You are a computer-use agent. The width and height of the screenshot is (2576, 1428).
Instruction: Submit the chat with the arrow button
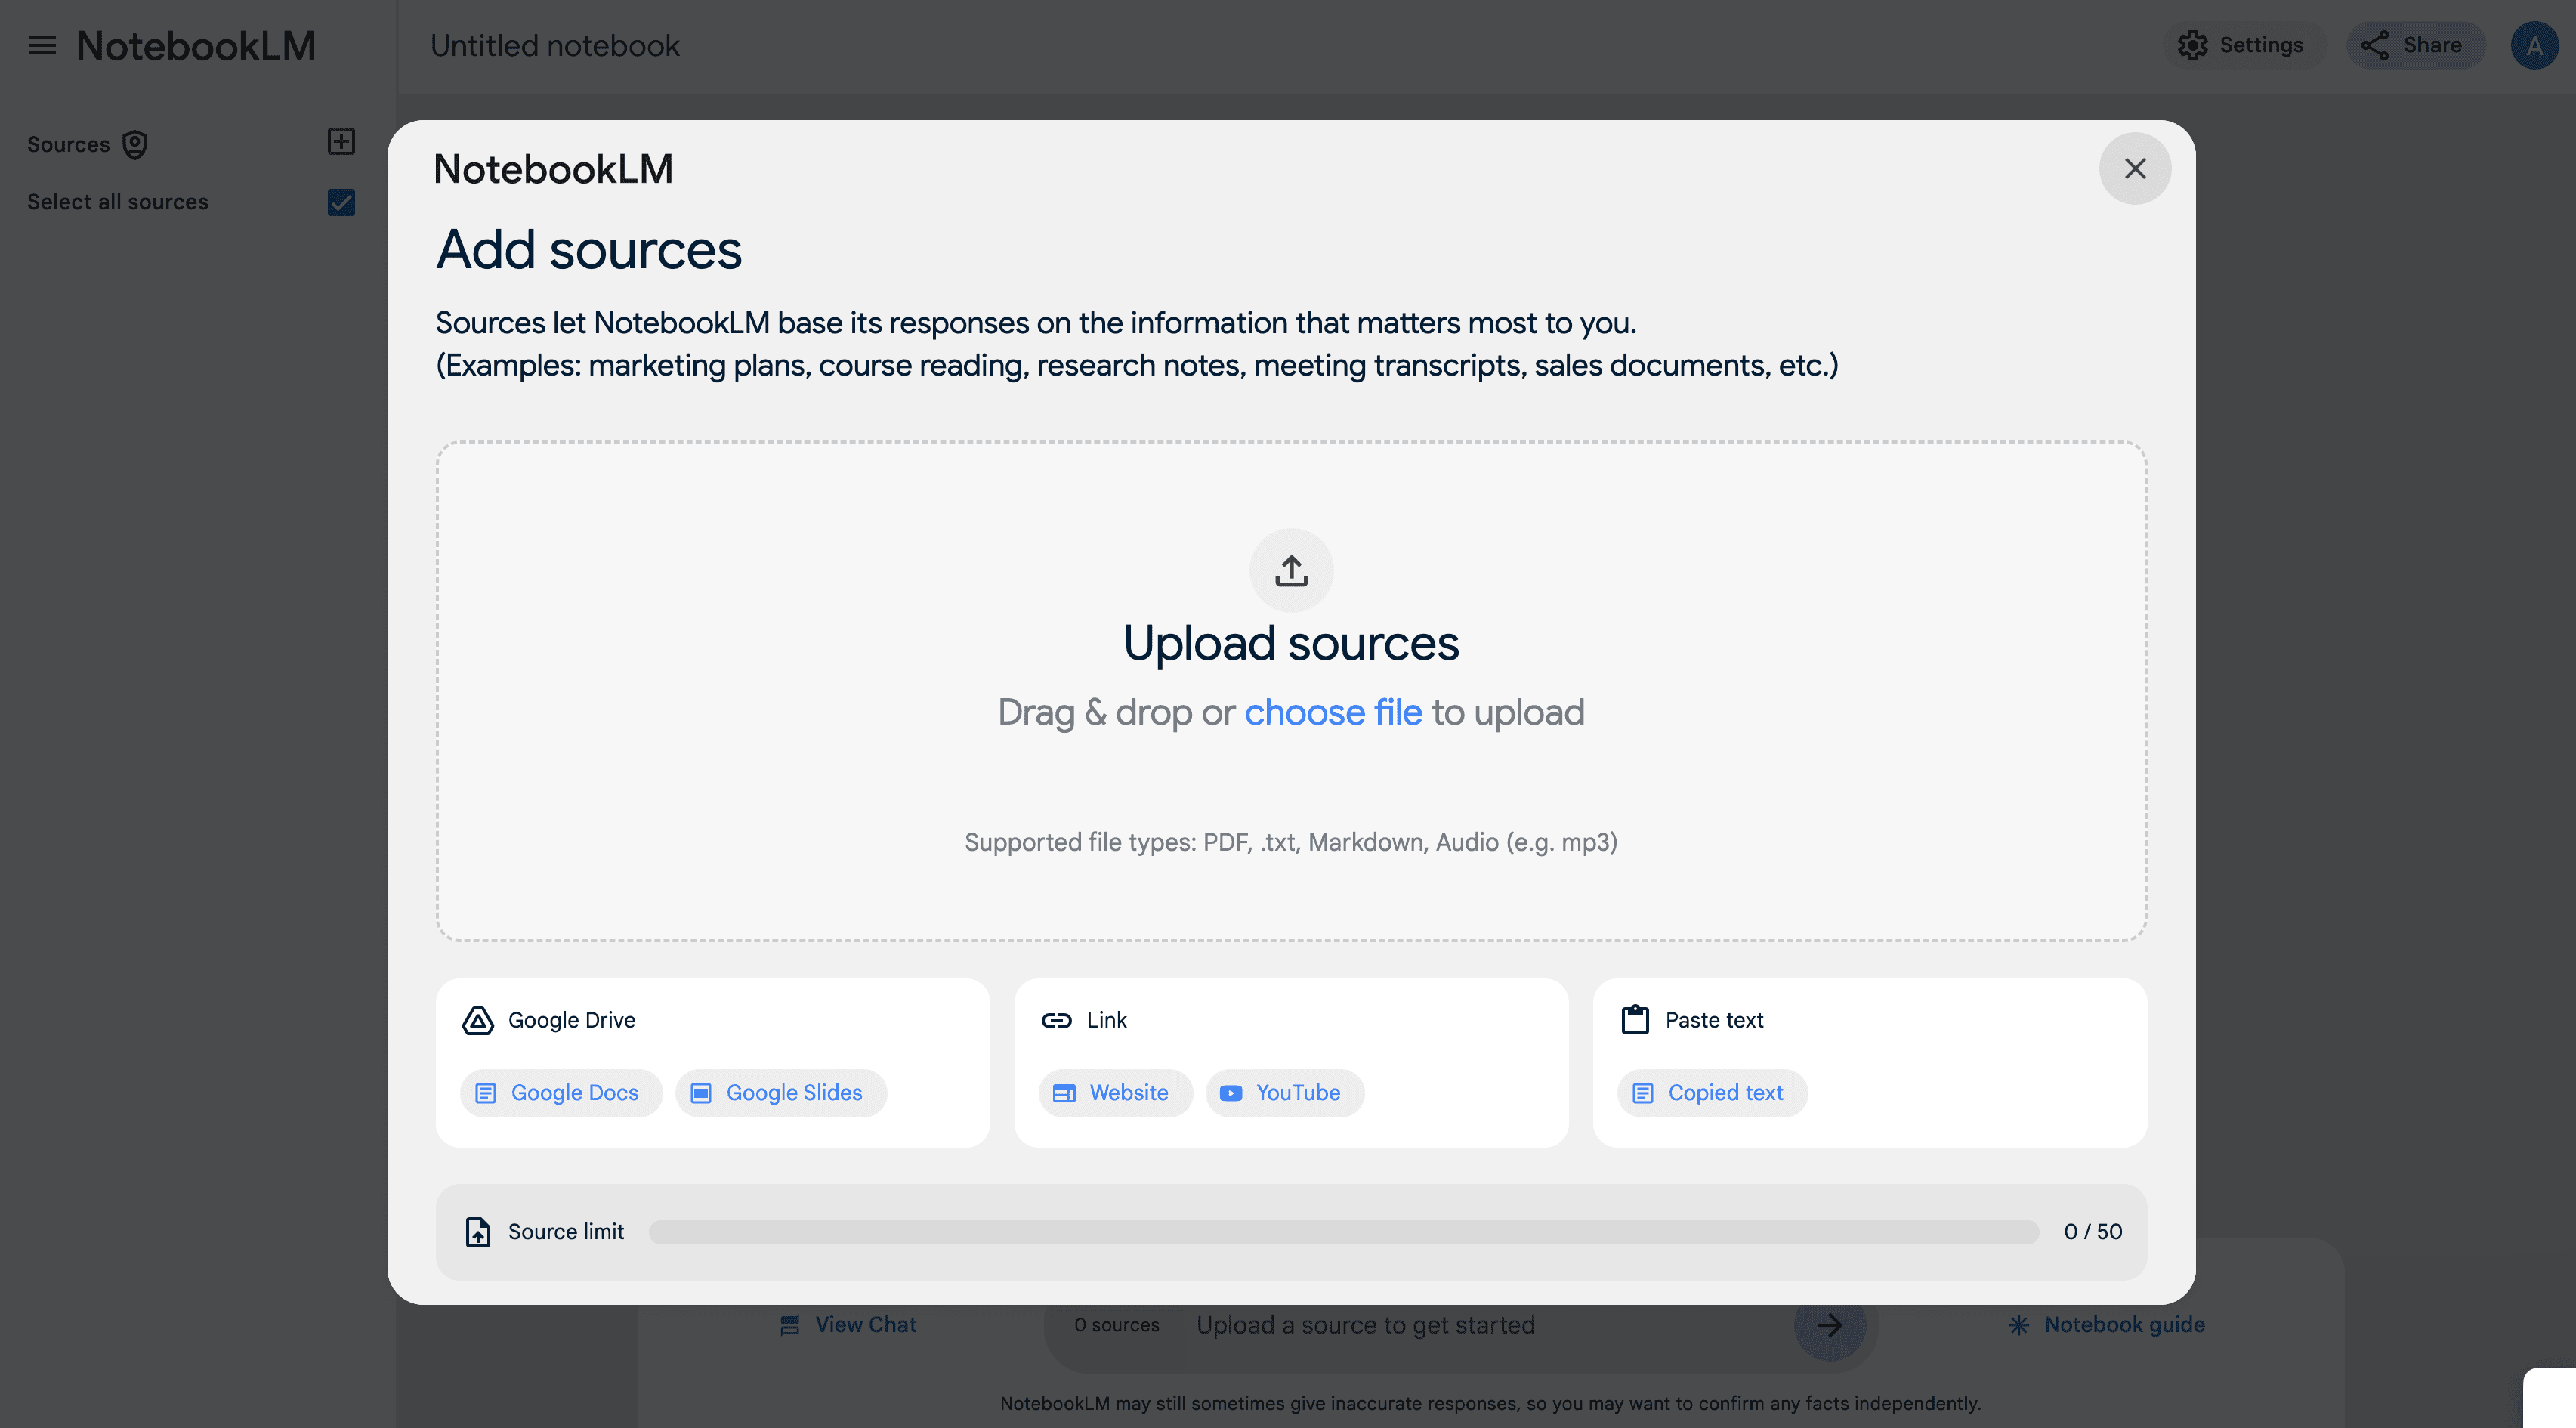[1829, 1325]
